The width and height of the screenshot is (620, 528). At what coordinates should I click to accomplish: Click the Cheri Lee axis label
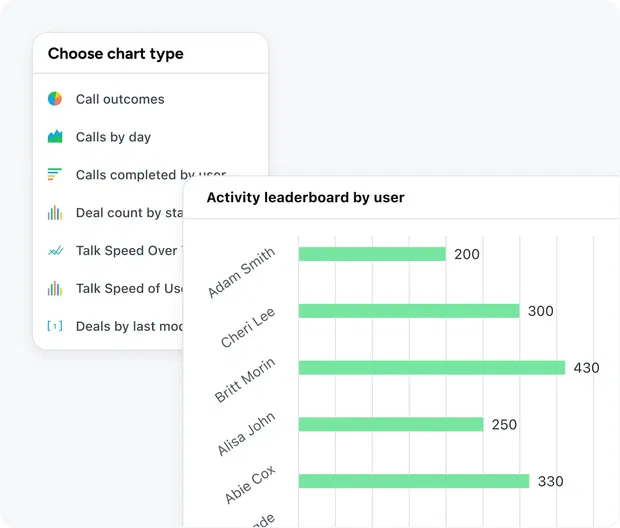(x=248, y=327)
